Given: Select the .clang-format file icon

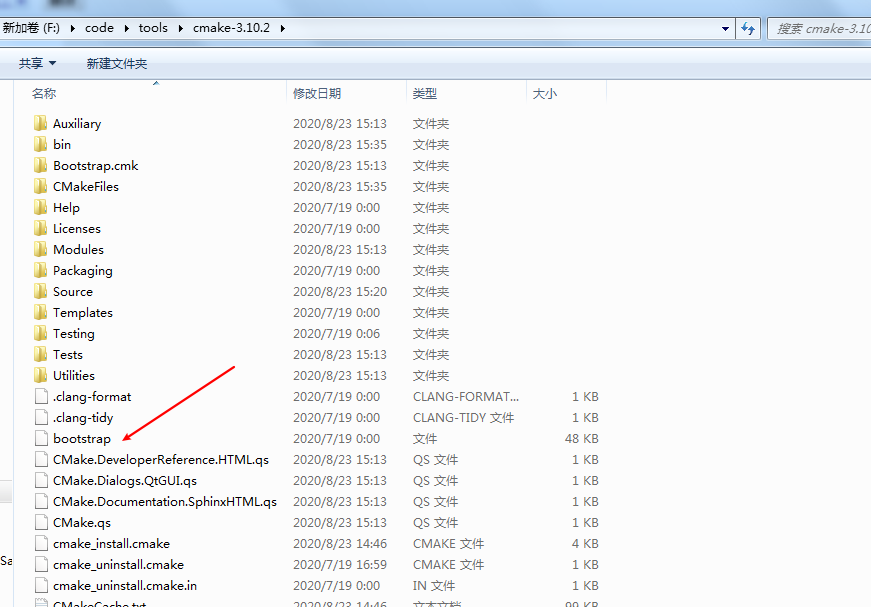Looking at the screenshot, I should click(41, 397).
